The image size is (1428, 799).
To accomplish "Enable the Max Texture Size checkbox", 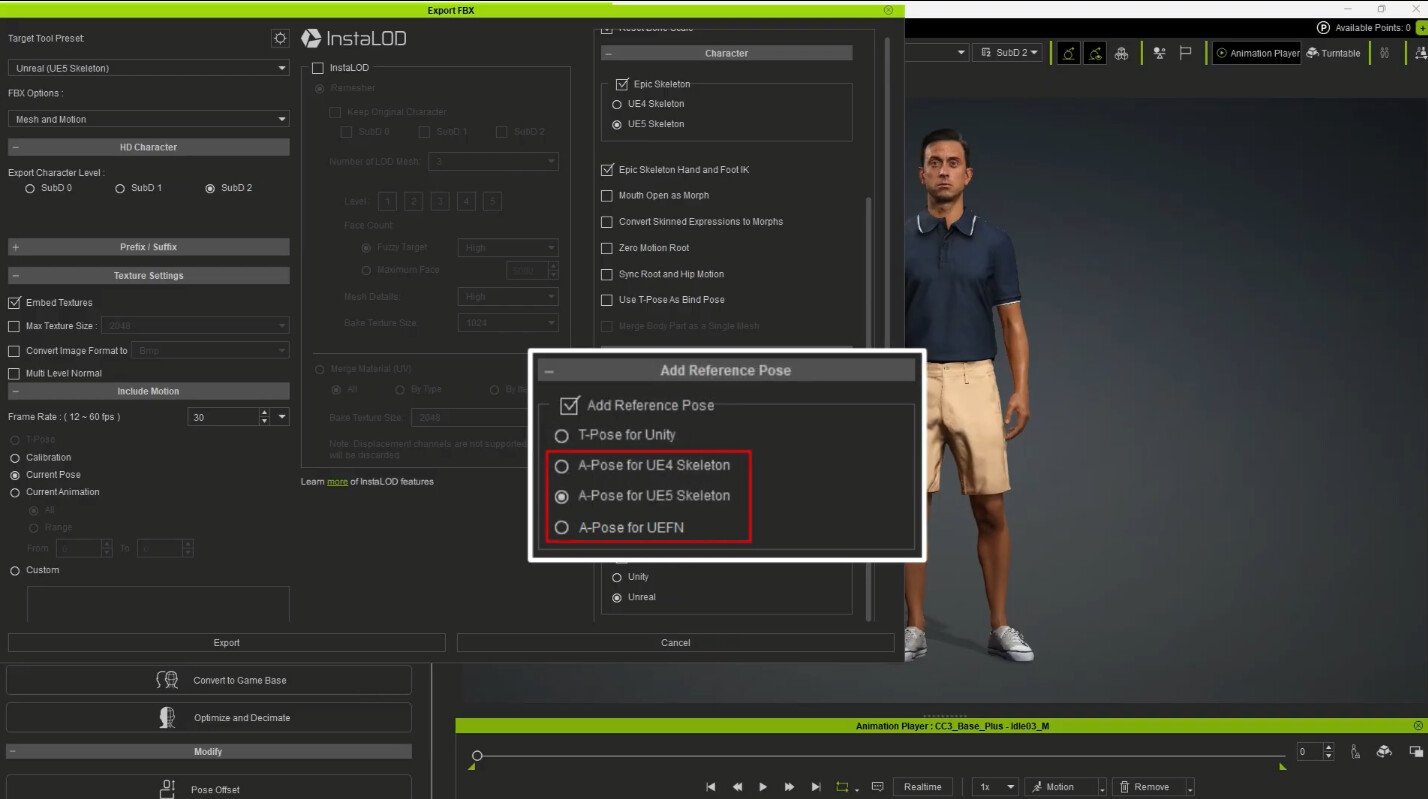I will [14, 326].
